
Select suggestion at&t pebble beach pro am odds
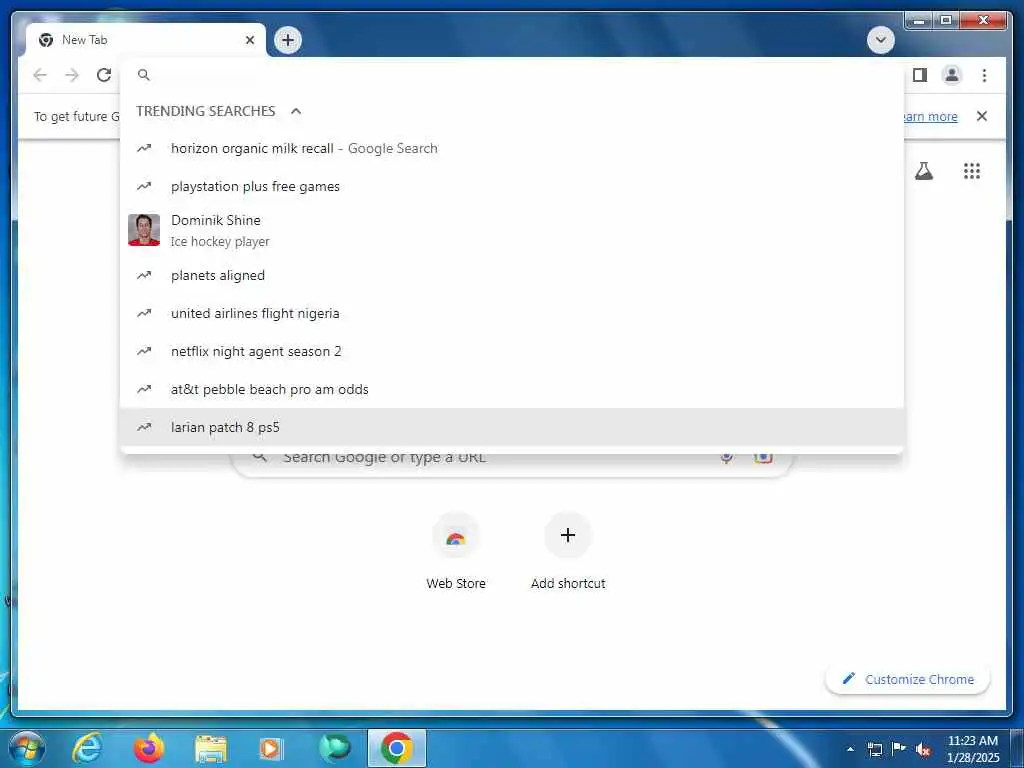(512, 389)
